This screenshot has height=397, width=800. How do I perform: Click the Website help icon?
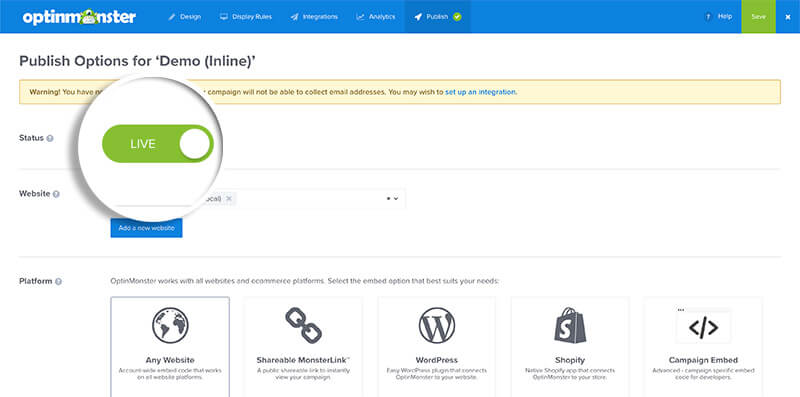coord(56,194)
